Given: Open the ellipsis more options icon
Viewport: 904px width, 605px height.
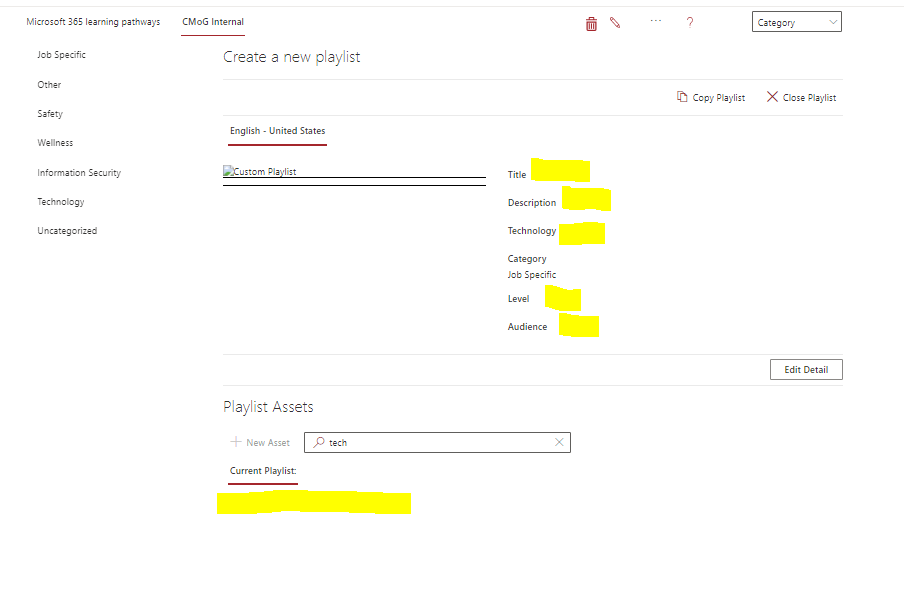Looking at the screenshot, I should pos(655,22).
